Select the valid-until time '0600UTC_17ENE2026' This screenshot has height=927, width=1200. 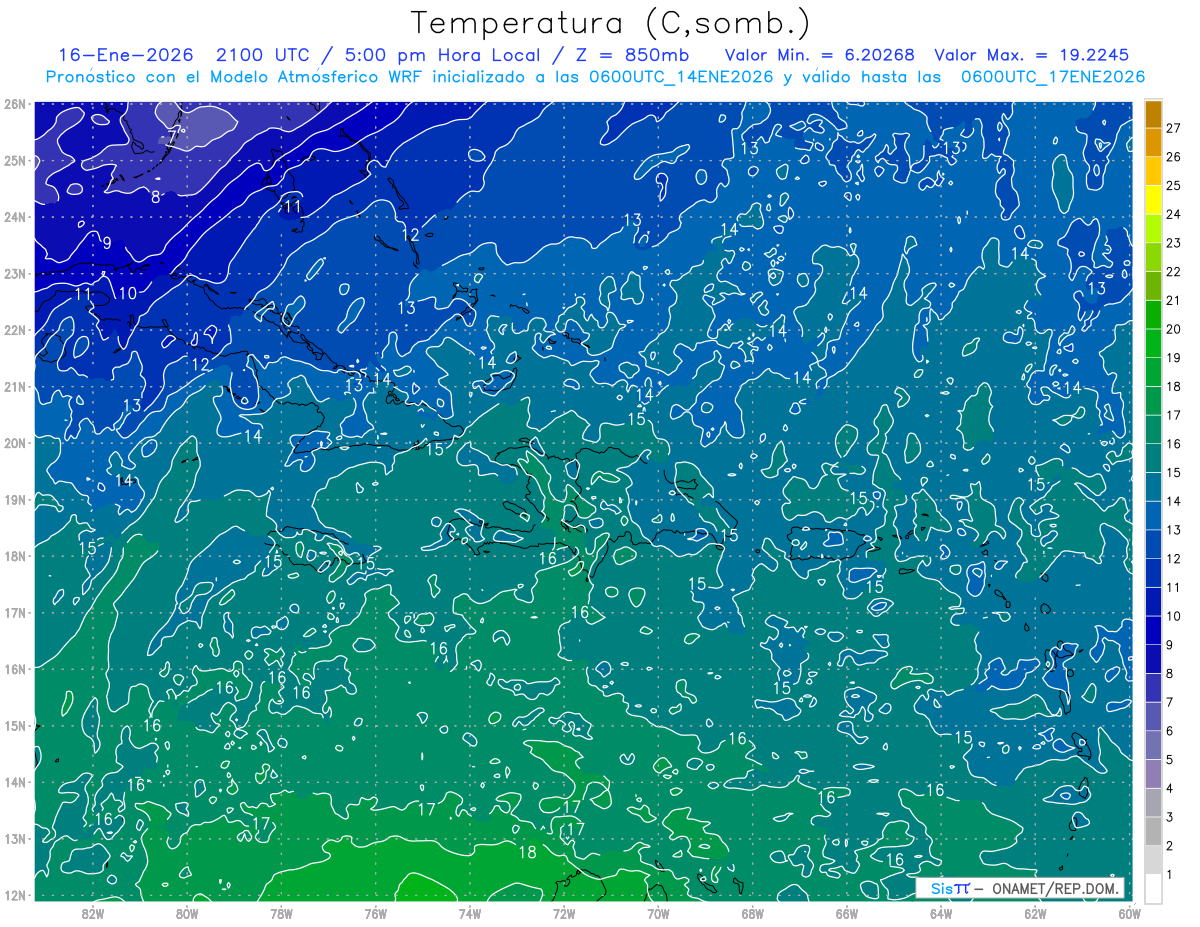(x=1052, y=77)
